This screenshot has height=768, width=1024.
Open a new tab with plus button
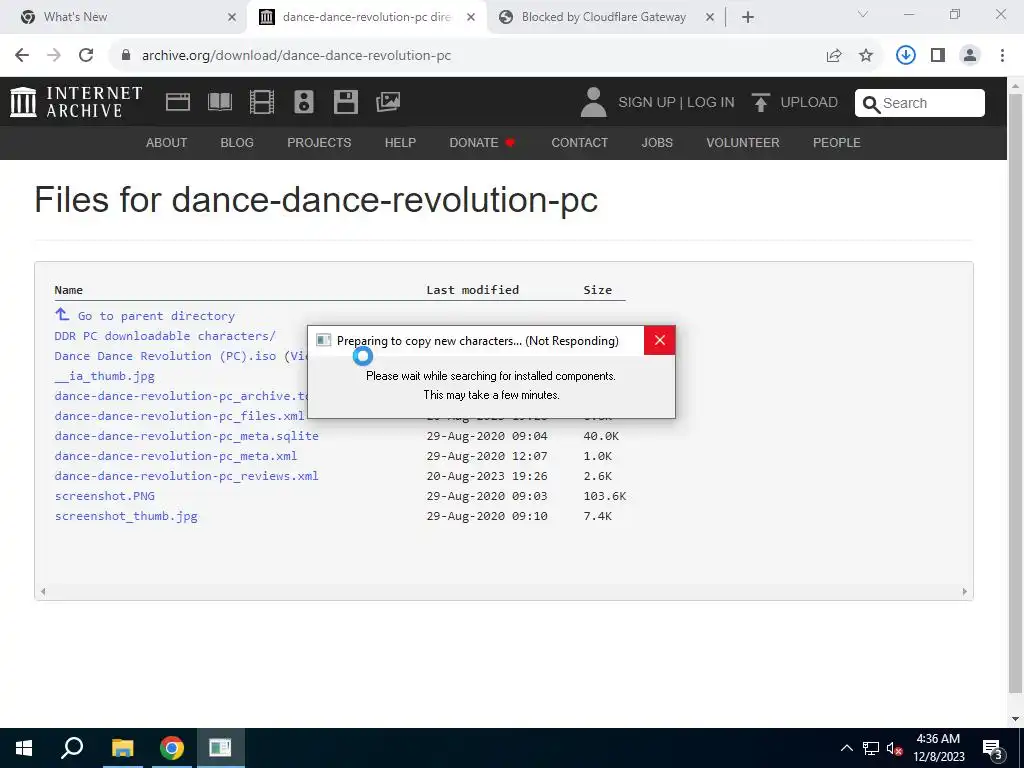(748, 18)
